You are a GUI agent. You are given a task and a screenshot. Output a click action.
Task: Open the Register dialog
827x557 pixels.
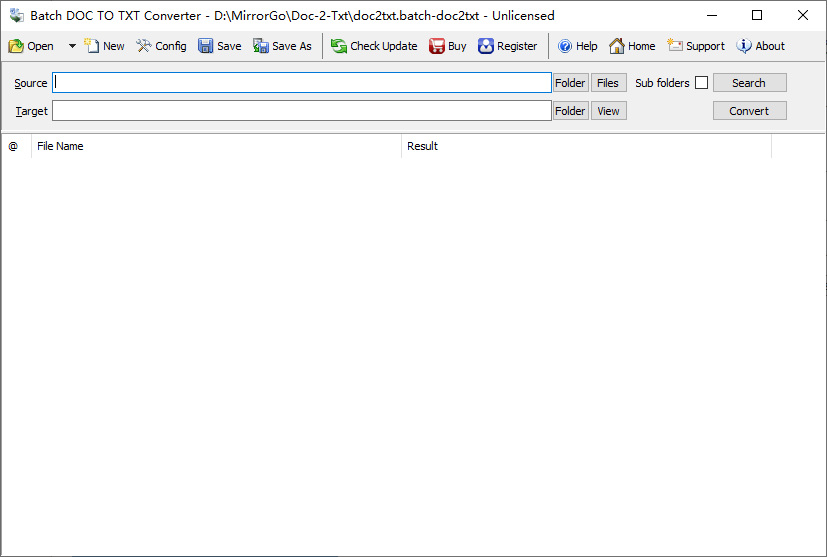pyautogui.click(x=507, y=46)
